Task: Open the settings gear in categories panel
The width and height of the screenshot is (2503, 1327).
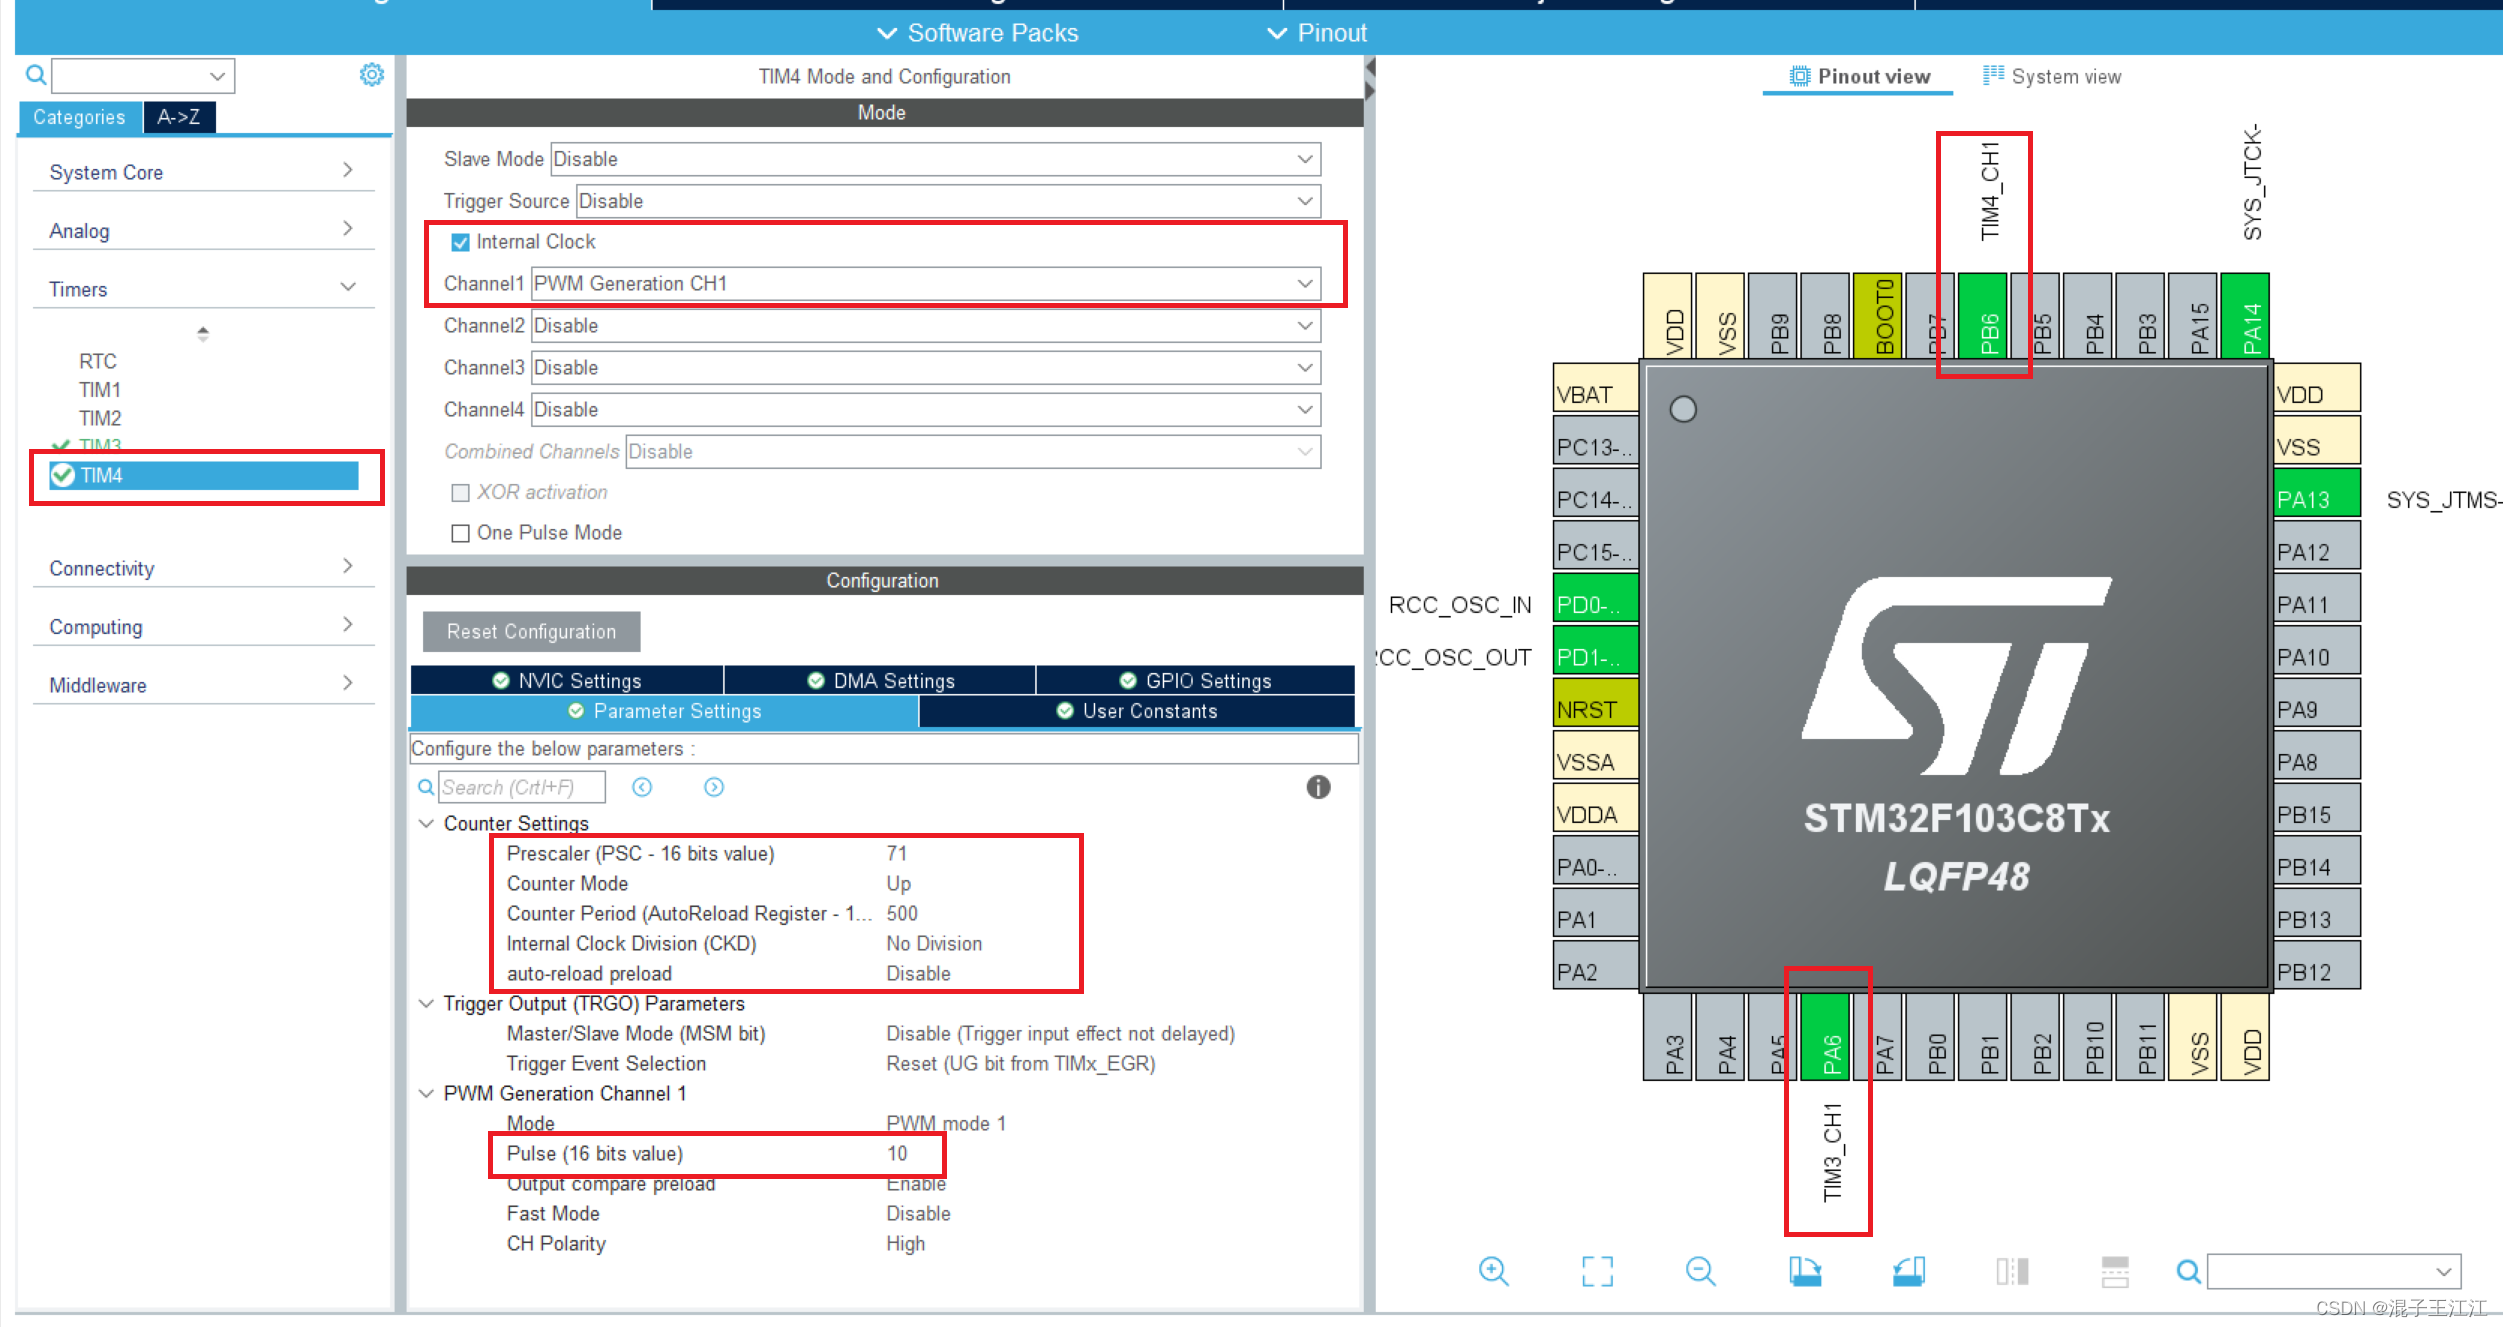Action: (x=371, y=75)
